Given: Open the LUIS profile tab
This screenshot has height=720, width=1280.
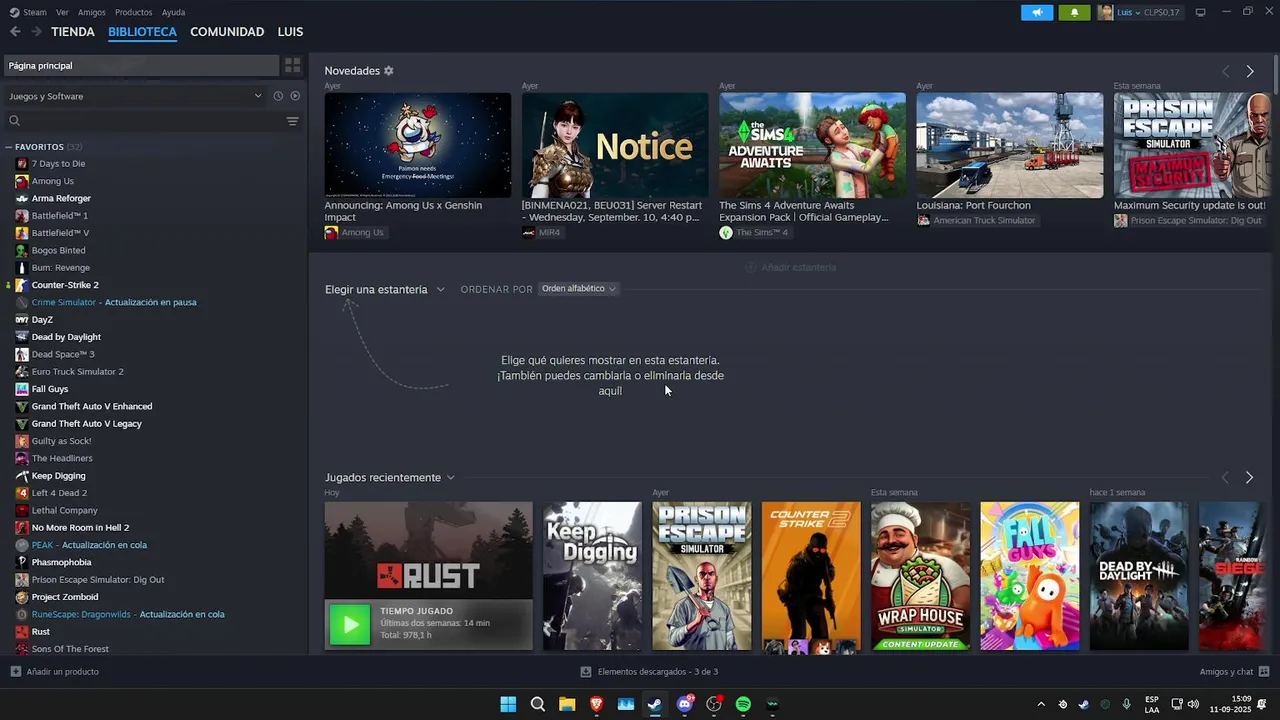Looking at the screenshot, I should pos(290,32).
